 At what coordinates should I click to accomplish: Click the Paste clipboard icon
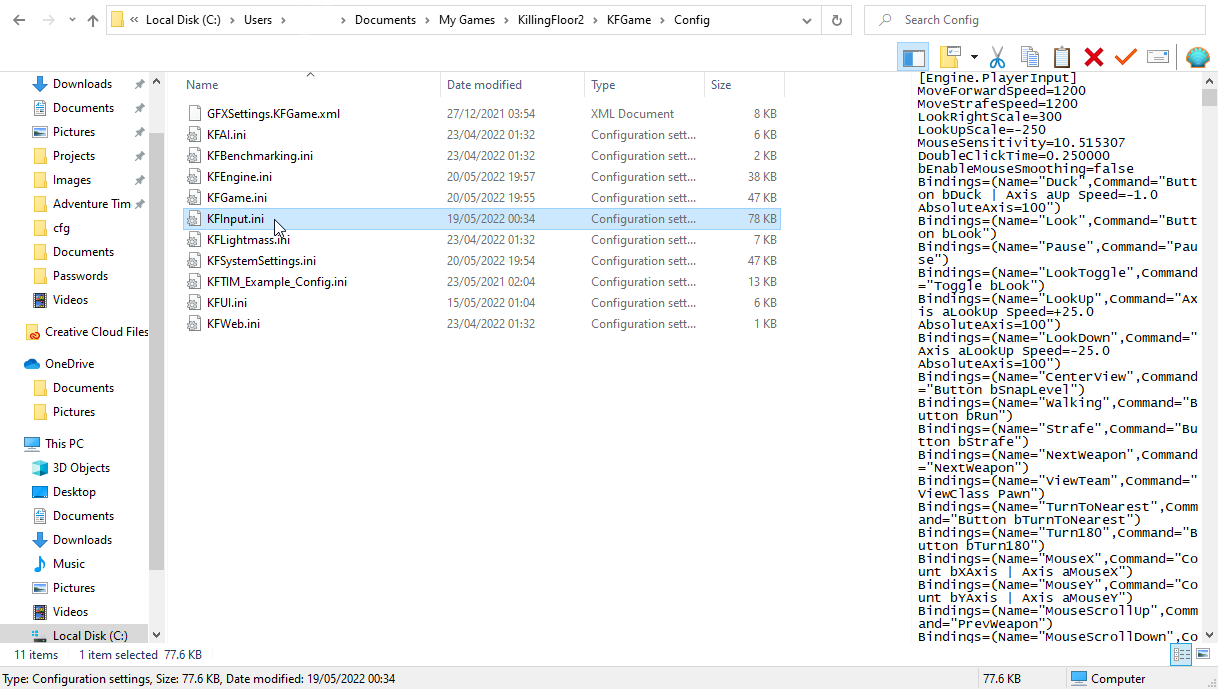[1062, 57]
